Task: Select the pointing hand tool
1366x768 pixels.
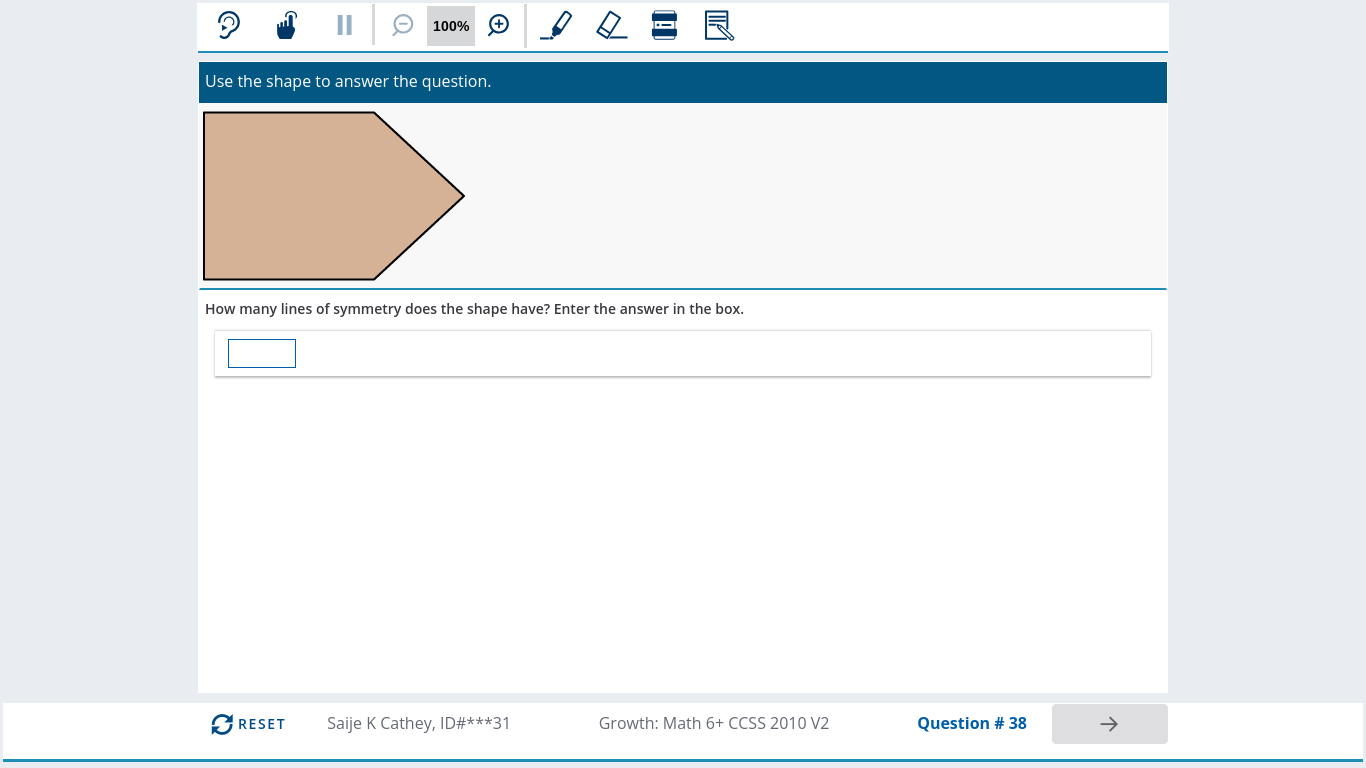Action: pos(287,25)
